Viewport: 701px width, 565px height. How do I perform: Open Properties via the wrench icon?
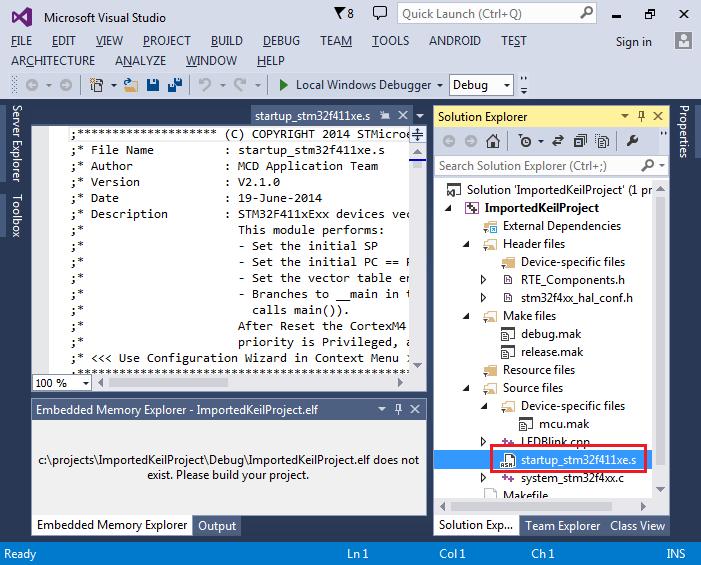pyautogui.click(x=630, y=141)
